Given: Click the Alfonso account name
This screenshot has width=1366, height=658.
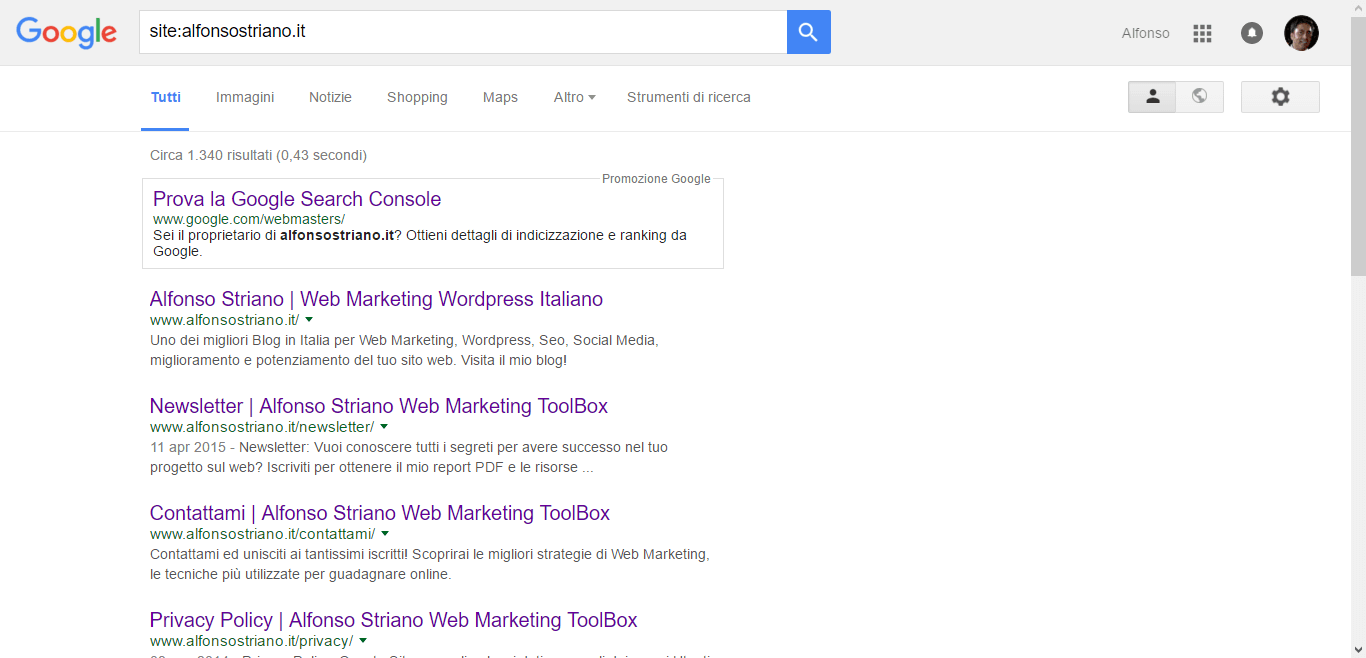Looking at the screenshot, I should (1145, 33).
